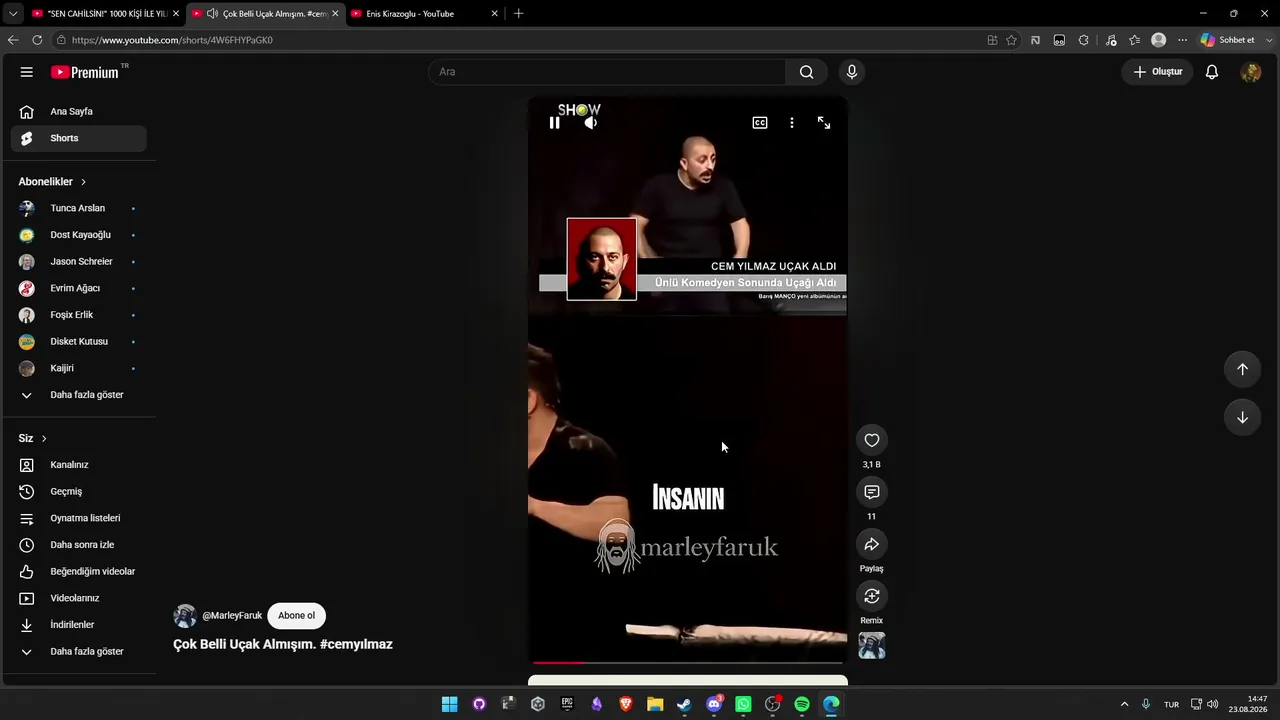Open MarleyFaruk channel avatar
1280x720 pixels.
click(185, 616)
